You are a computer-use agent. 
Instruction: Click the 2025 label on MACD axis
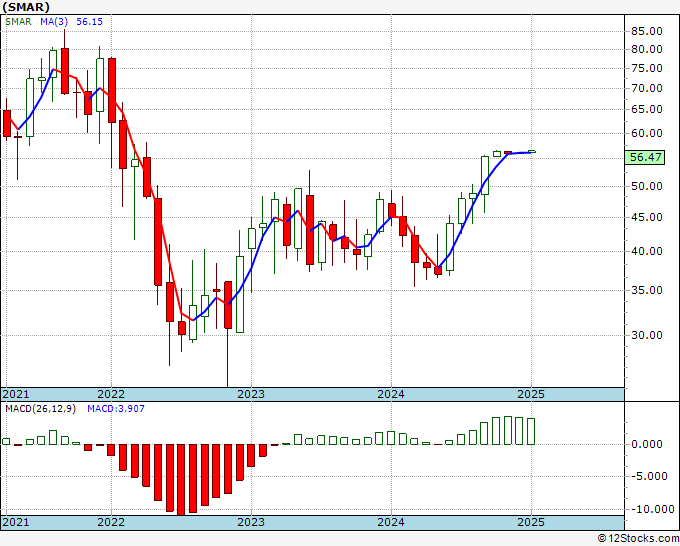click(x=531, y=522)
